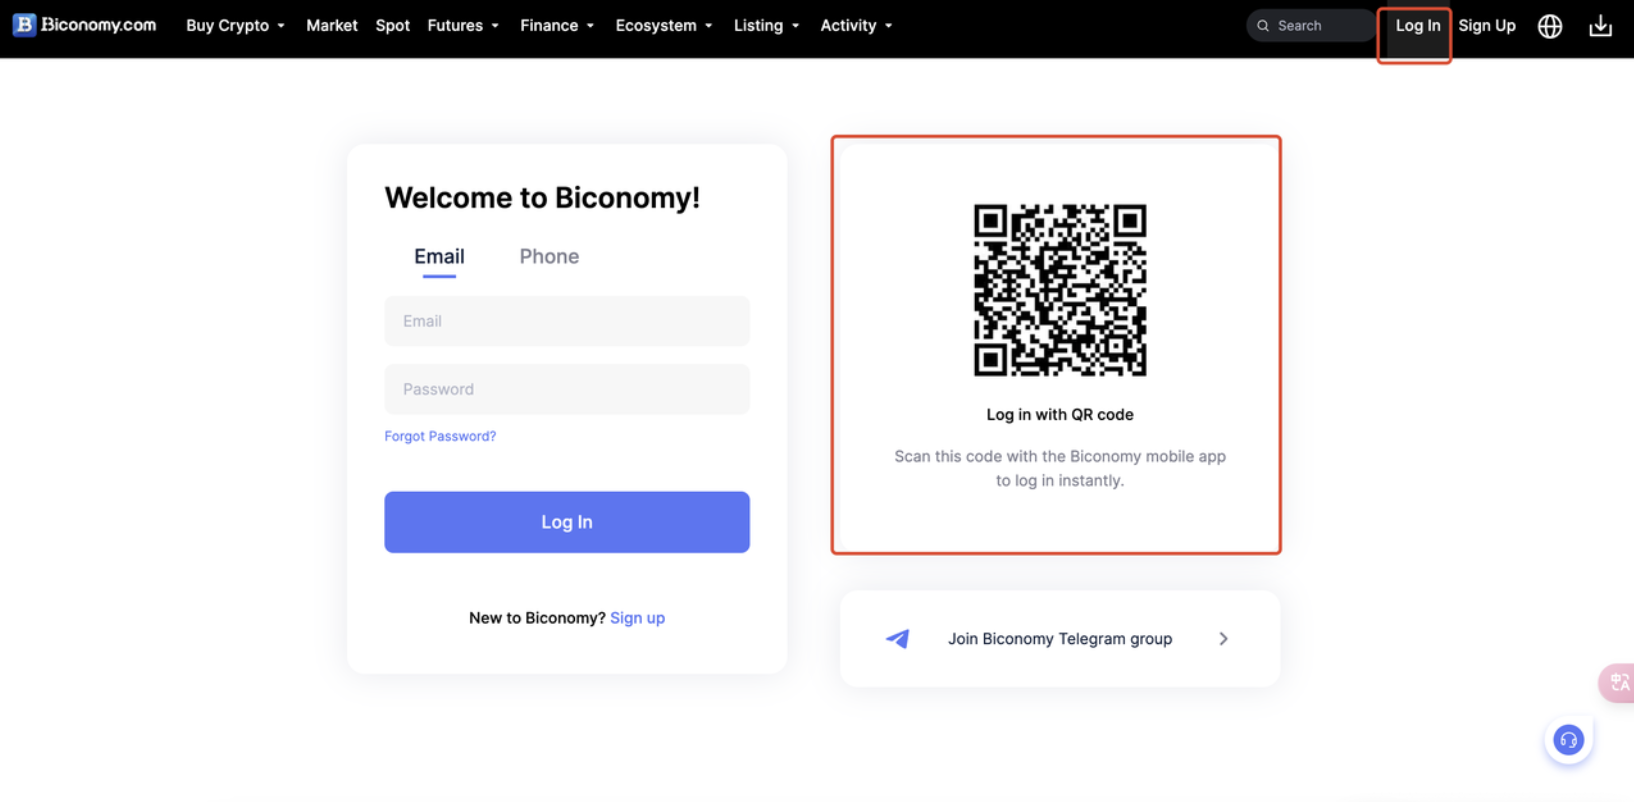Click the Sign up link below form
This screenshot has height=802, width=1634.
coord(637,618)
